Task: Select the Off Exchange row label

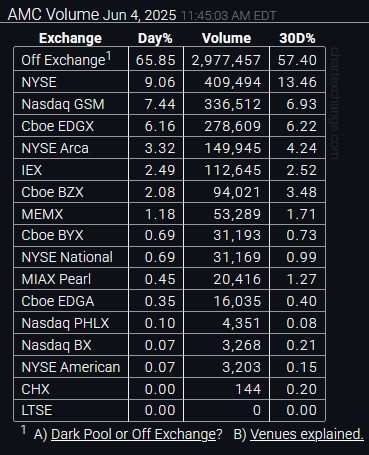Action: (x=63, y=60)
